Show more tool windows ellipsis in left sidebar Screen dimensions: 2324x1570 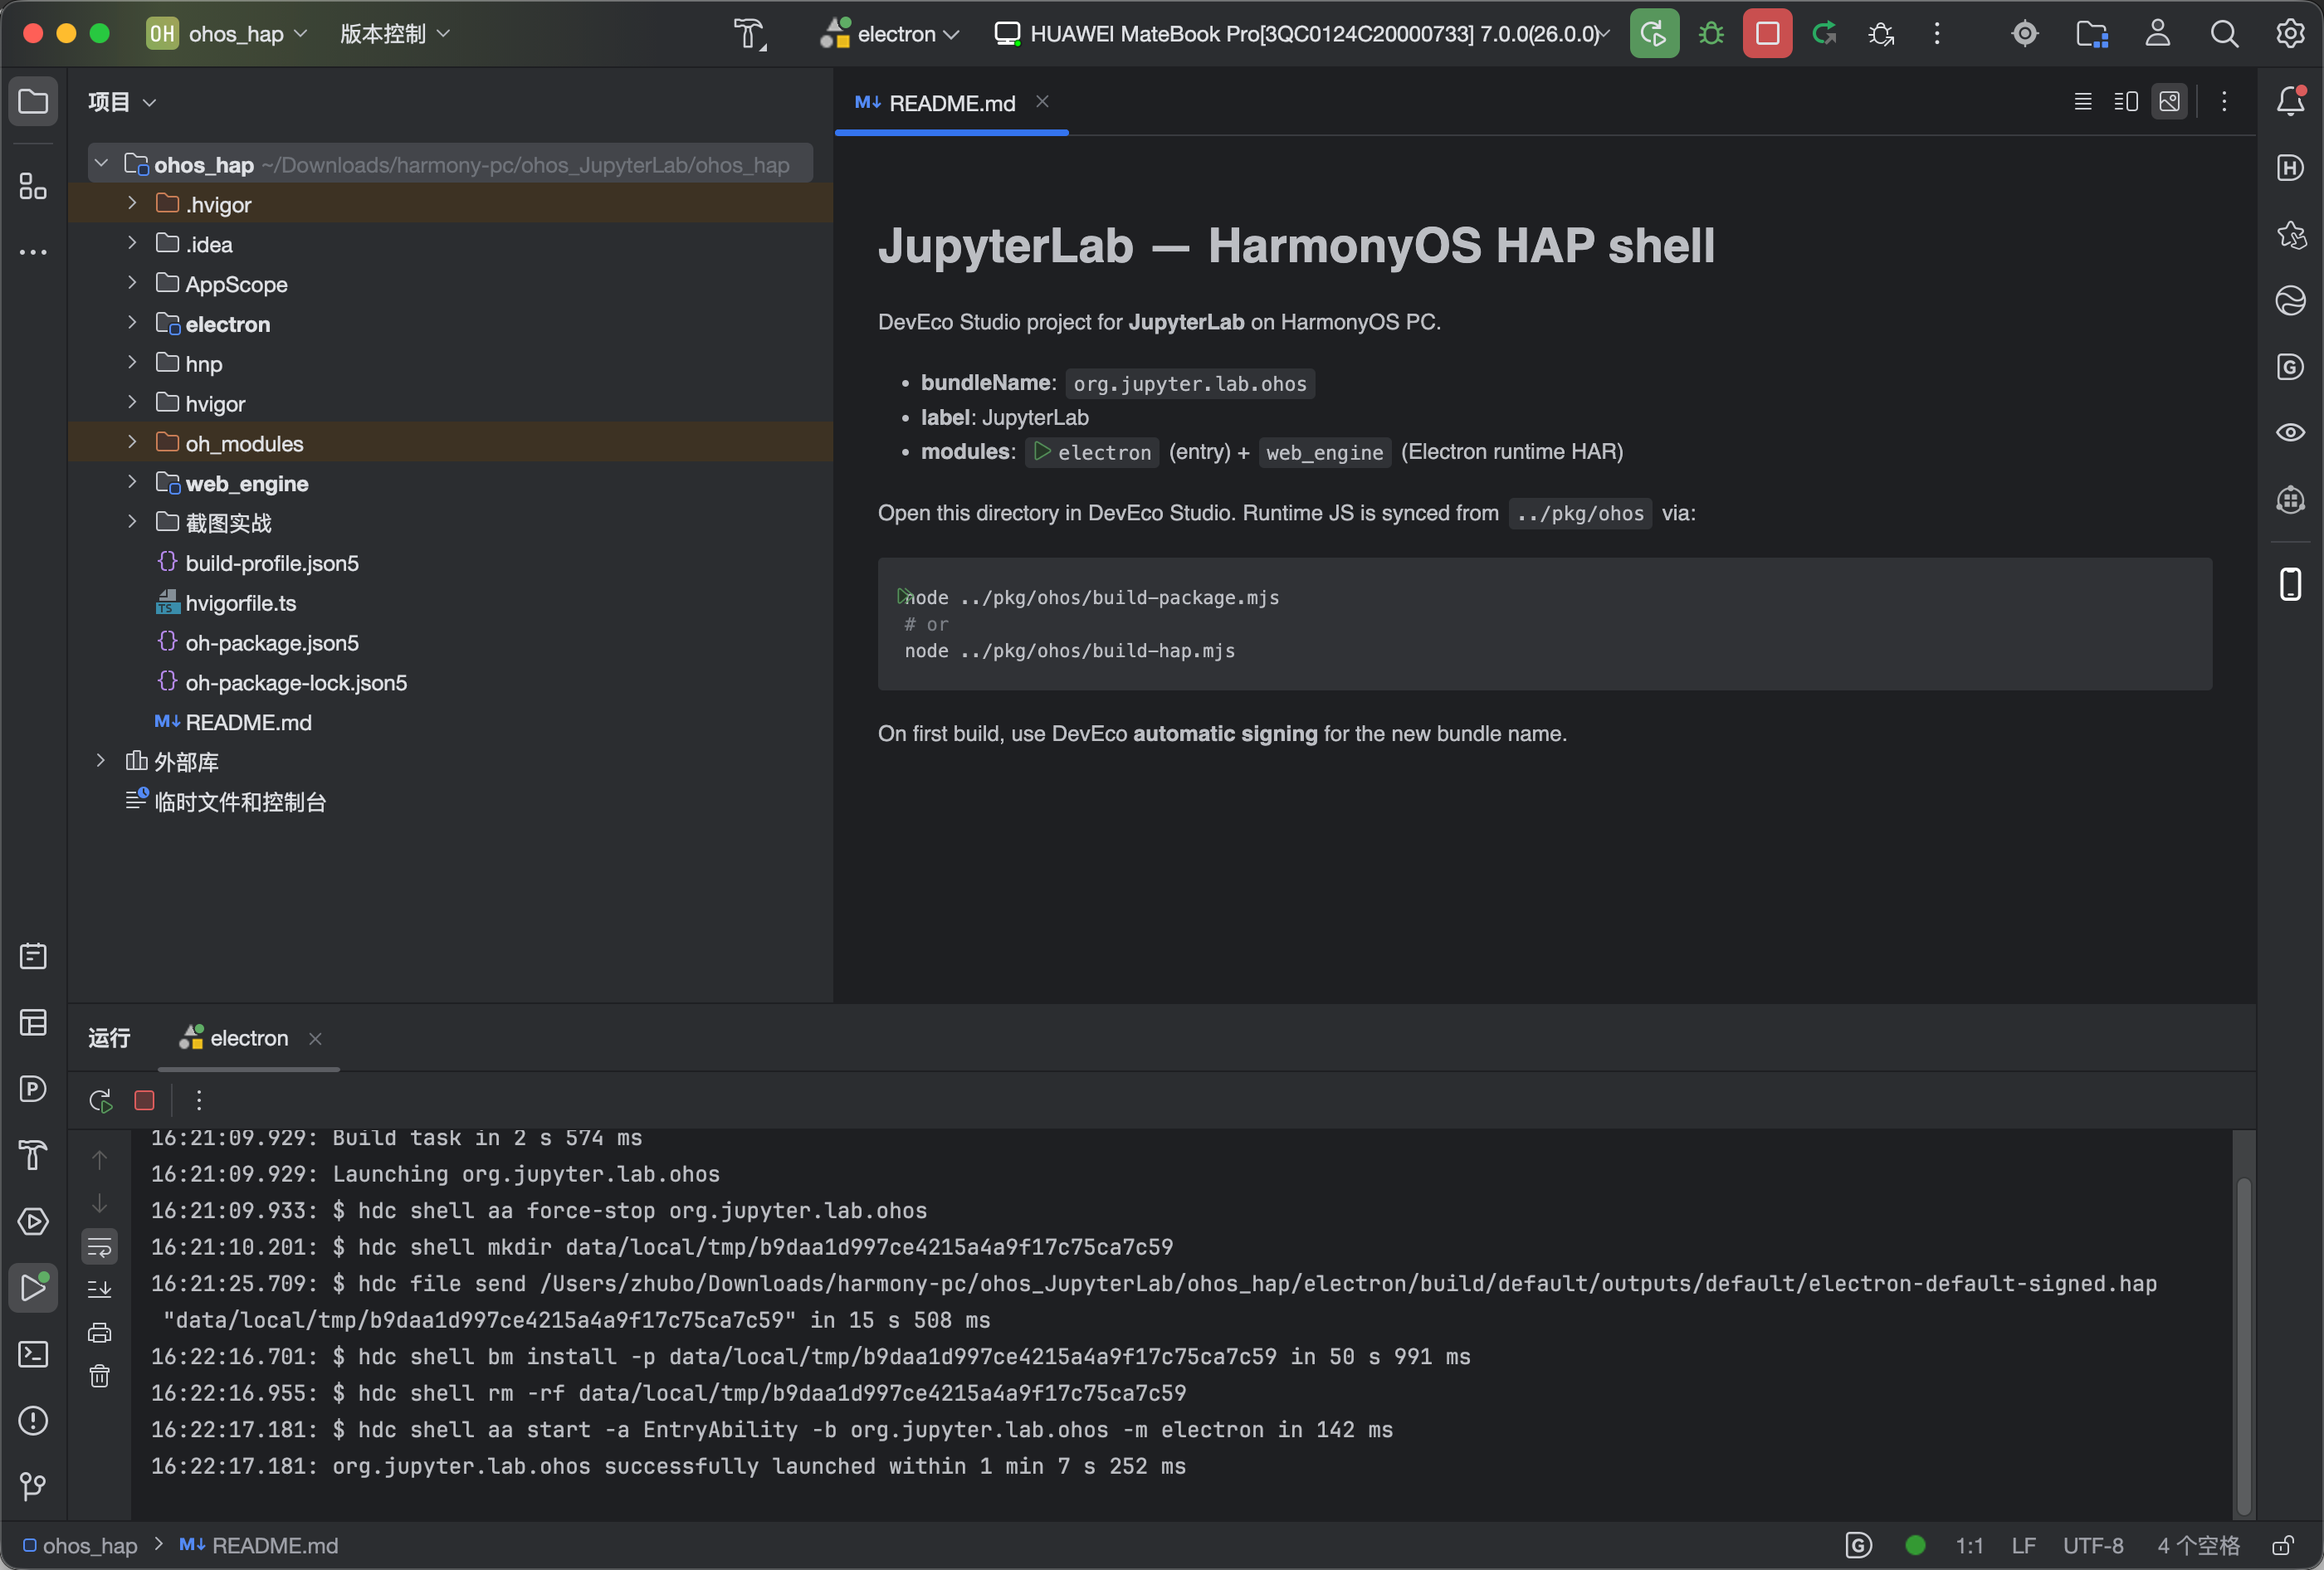click(x=33, y=252)
